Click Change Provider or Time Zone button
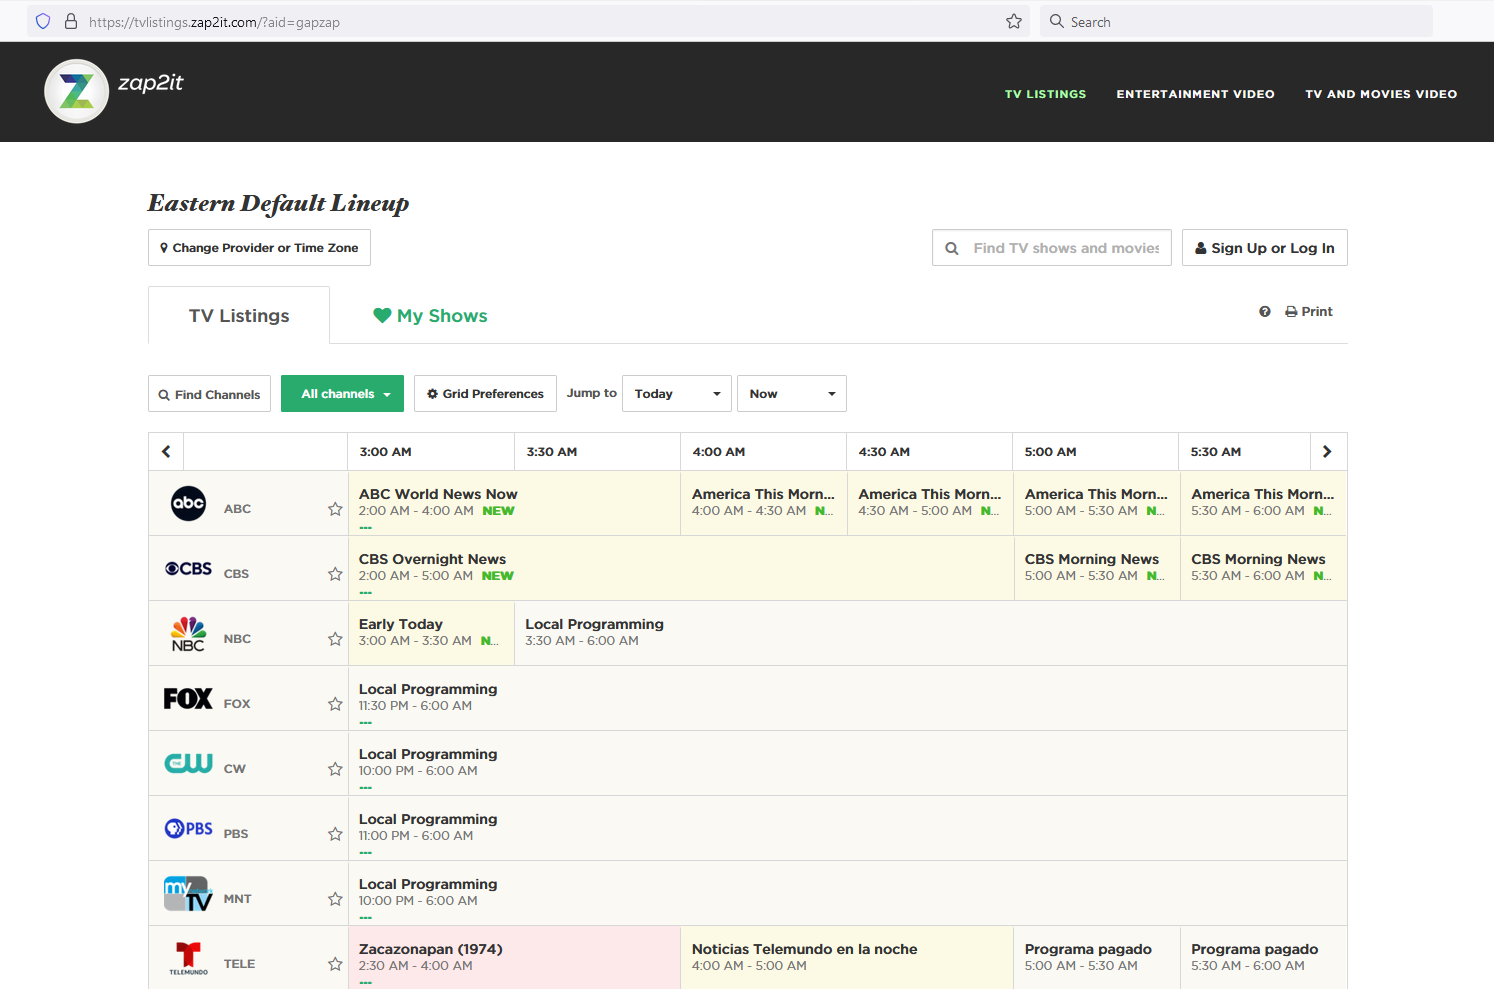This screenshot has height=989, width=1494. pos(259,248)
